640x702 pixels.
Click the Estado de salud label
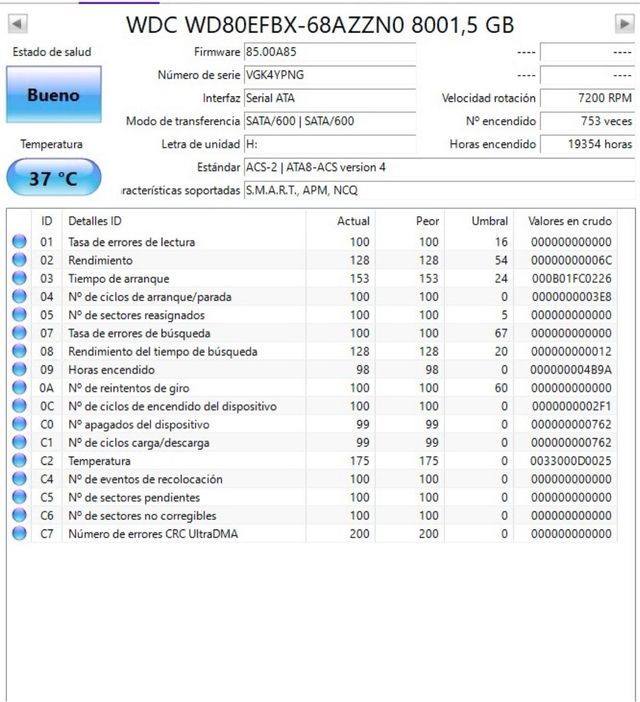(x=52, y=52)
